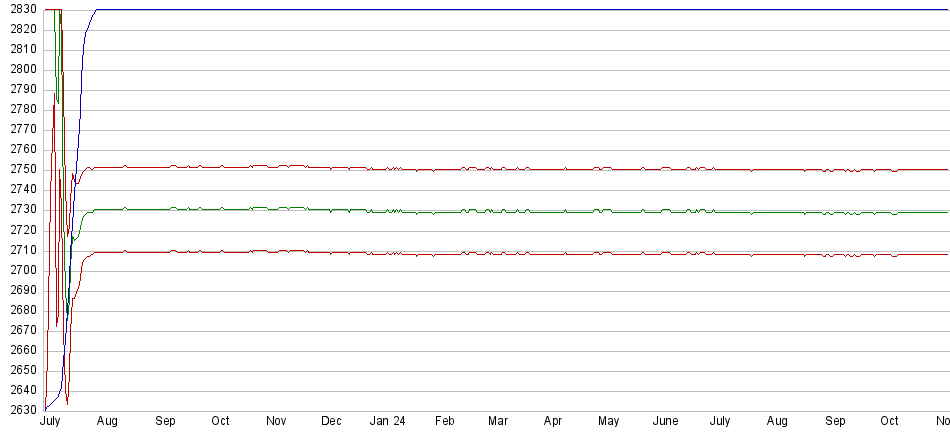Image resolution: width=950 pixels, height=435 pixels.
Task: Click the flat line at 2830 level
Action: coord(500,10)
